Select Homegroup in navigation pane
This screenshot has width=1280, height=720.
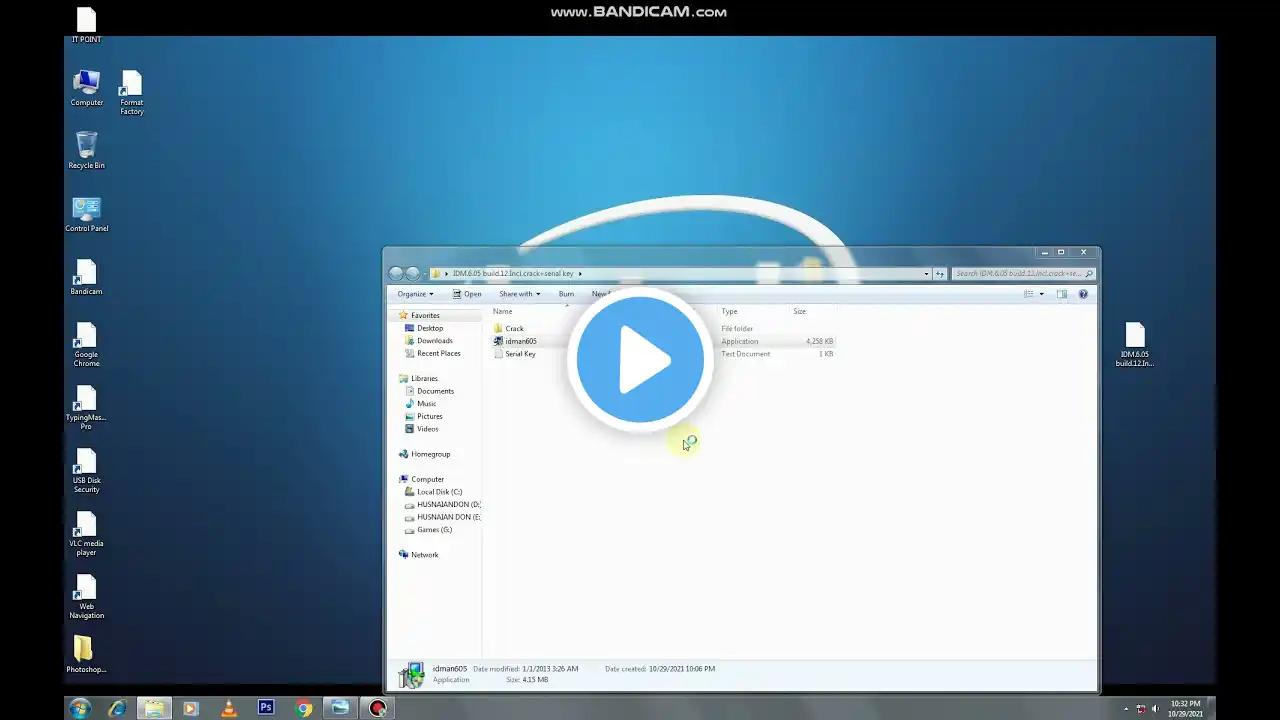[x=430, y=454]
